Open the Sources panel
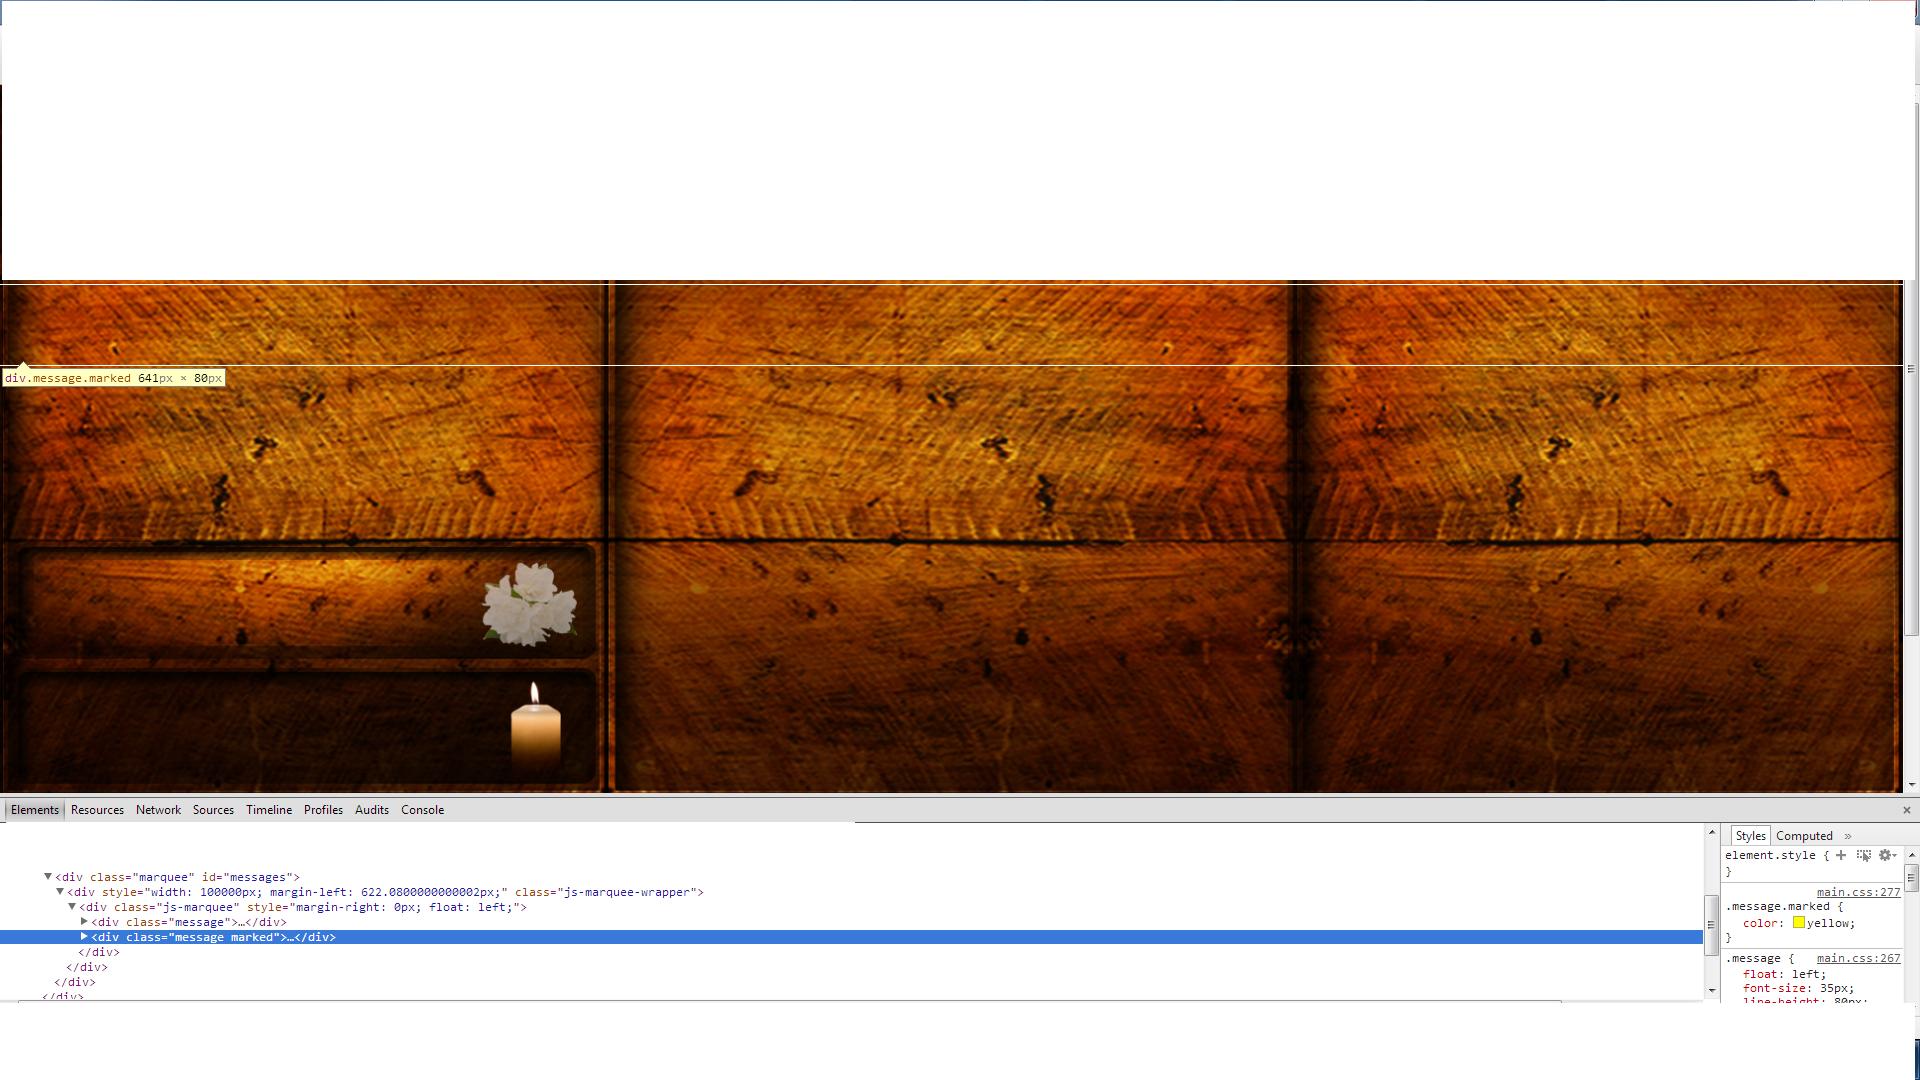Screen dimensions: 1920x1080 click(213, 810)
